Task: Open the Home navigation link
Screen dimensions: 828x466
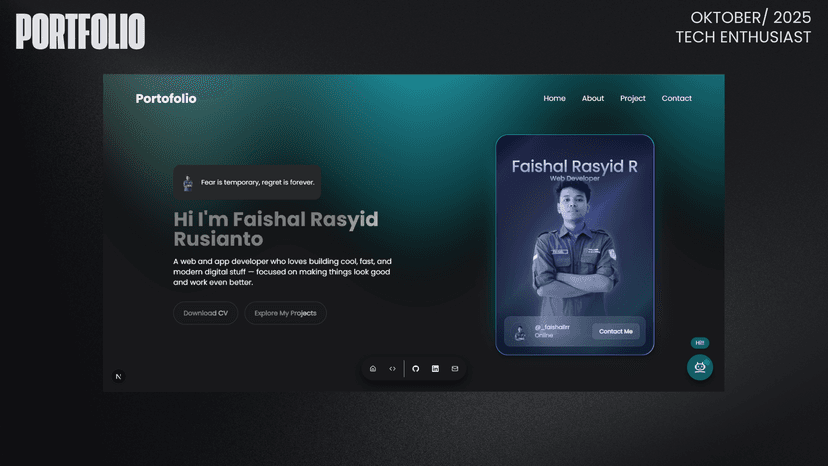Action: click(x=554, y=98)
